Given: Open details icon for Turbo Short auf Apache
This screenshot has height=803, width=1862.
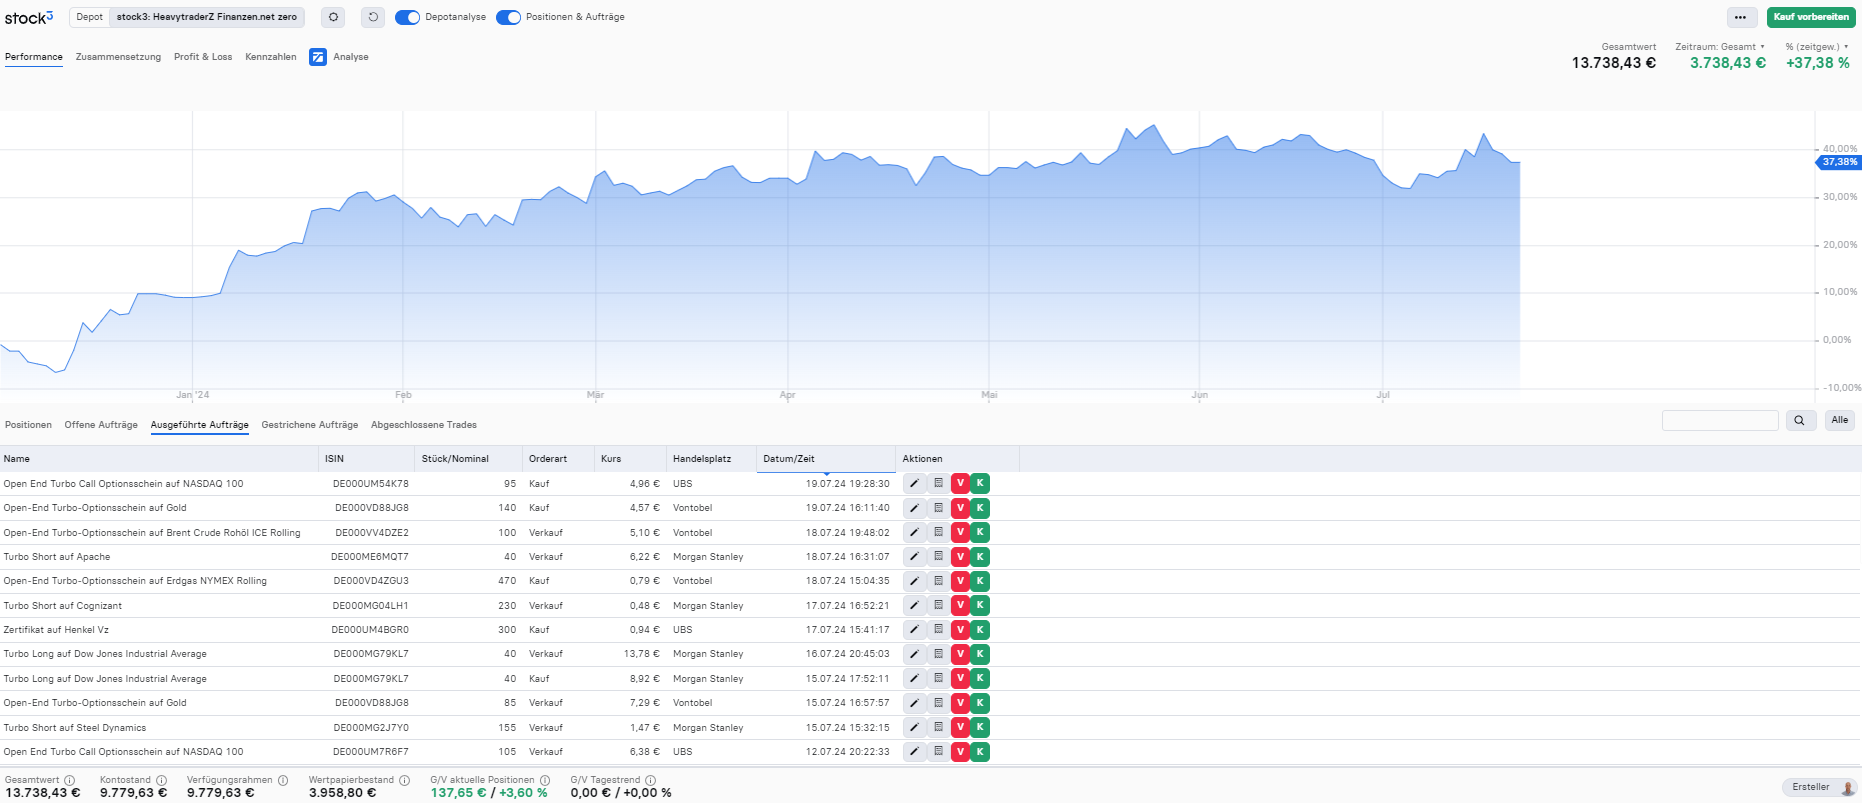Looking at the screenshot, I should pyautogui.click(x=938, y=556).
